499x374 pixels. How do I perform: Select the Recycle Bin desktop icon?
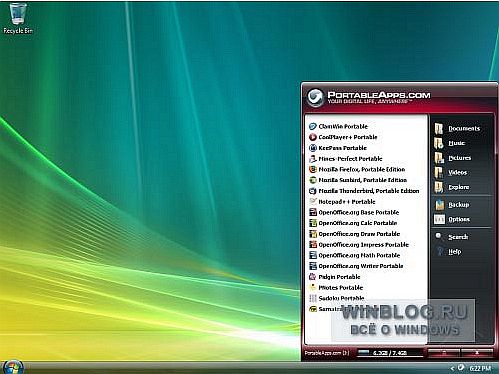tap(18, 18)
